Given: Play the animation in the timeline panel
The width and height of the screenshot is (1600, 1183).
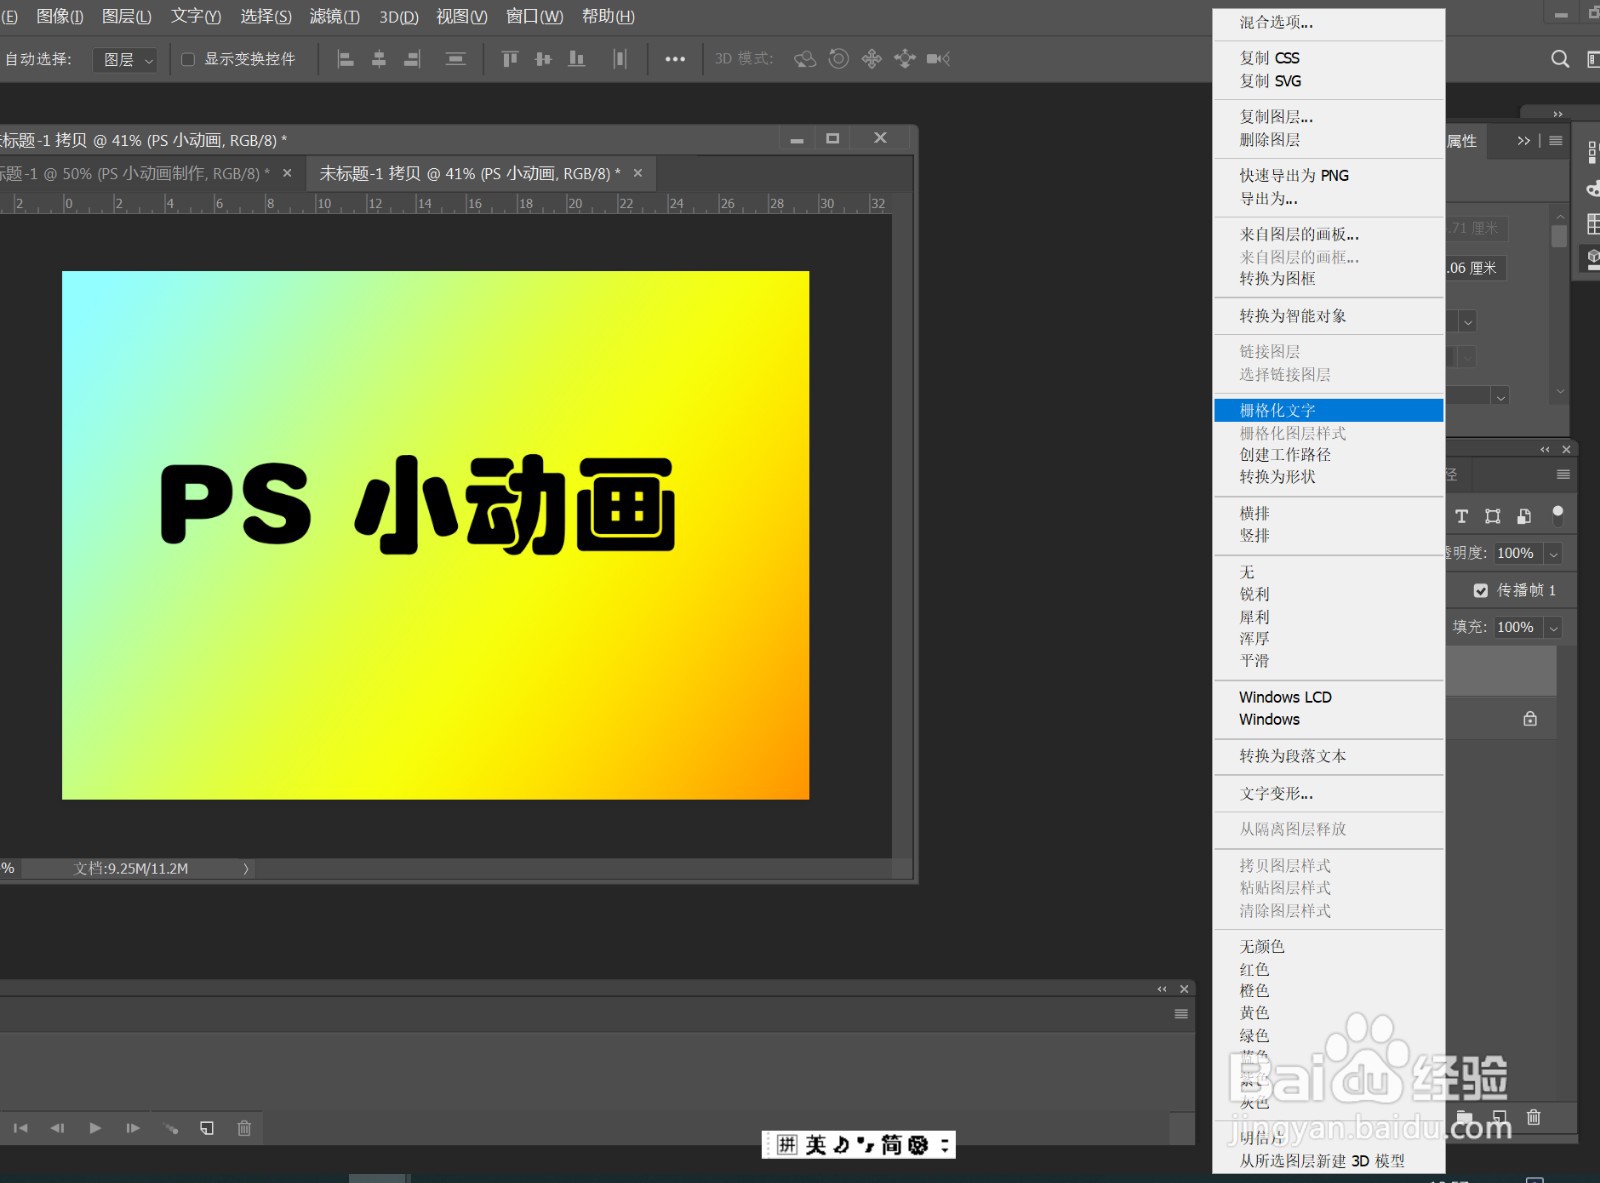Looking at the screenshot, I should tap(95, 1127).
